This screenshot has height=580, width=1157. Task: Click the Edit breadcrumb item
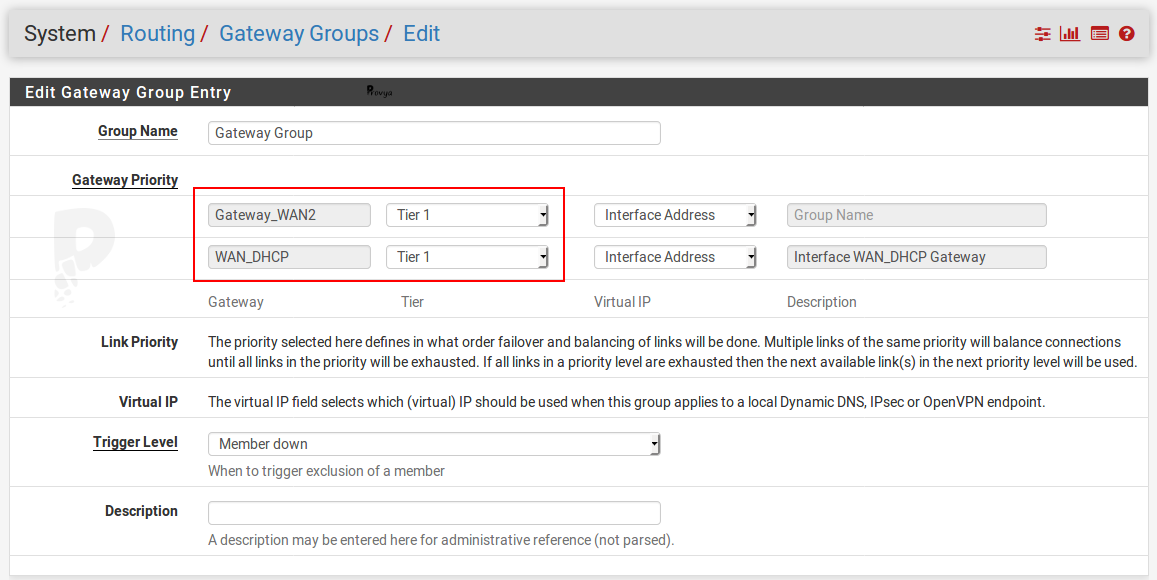(x=421, y=33)
